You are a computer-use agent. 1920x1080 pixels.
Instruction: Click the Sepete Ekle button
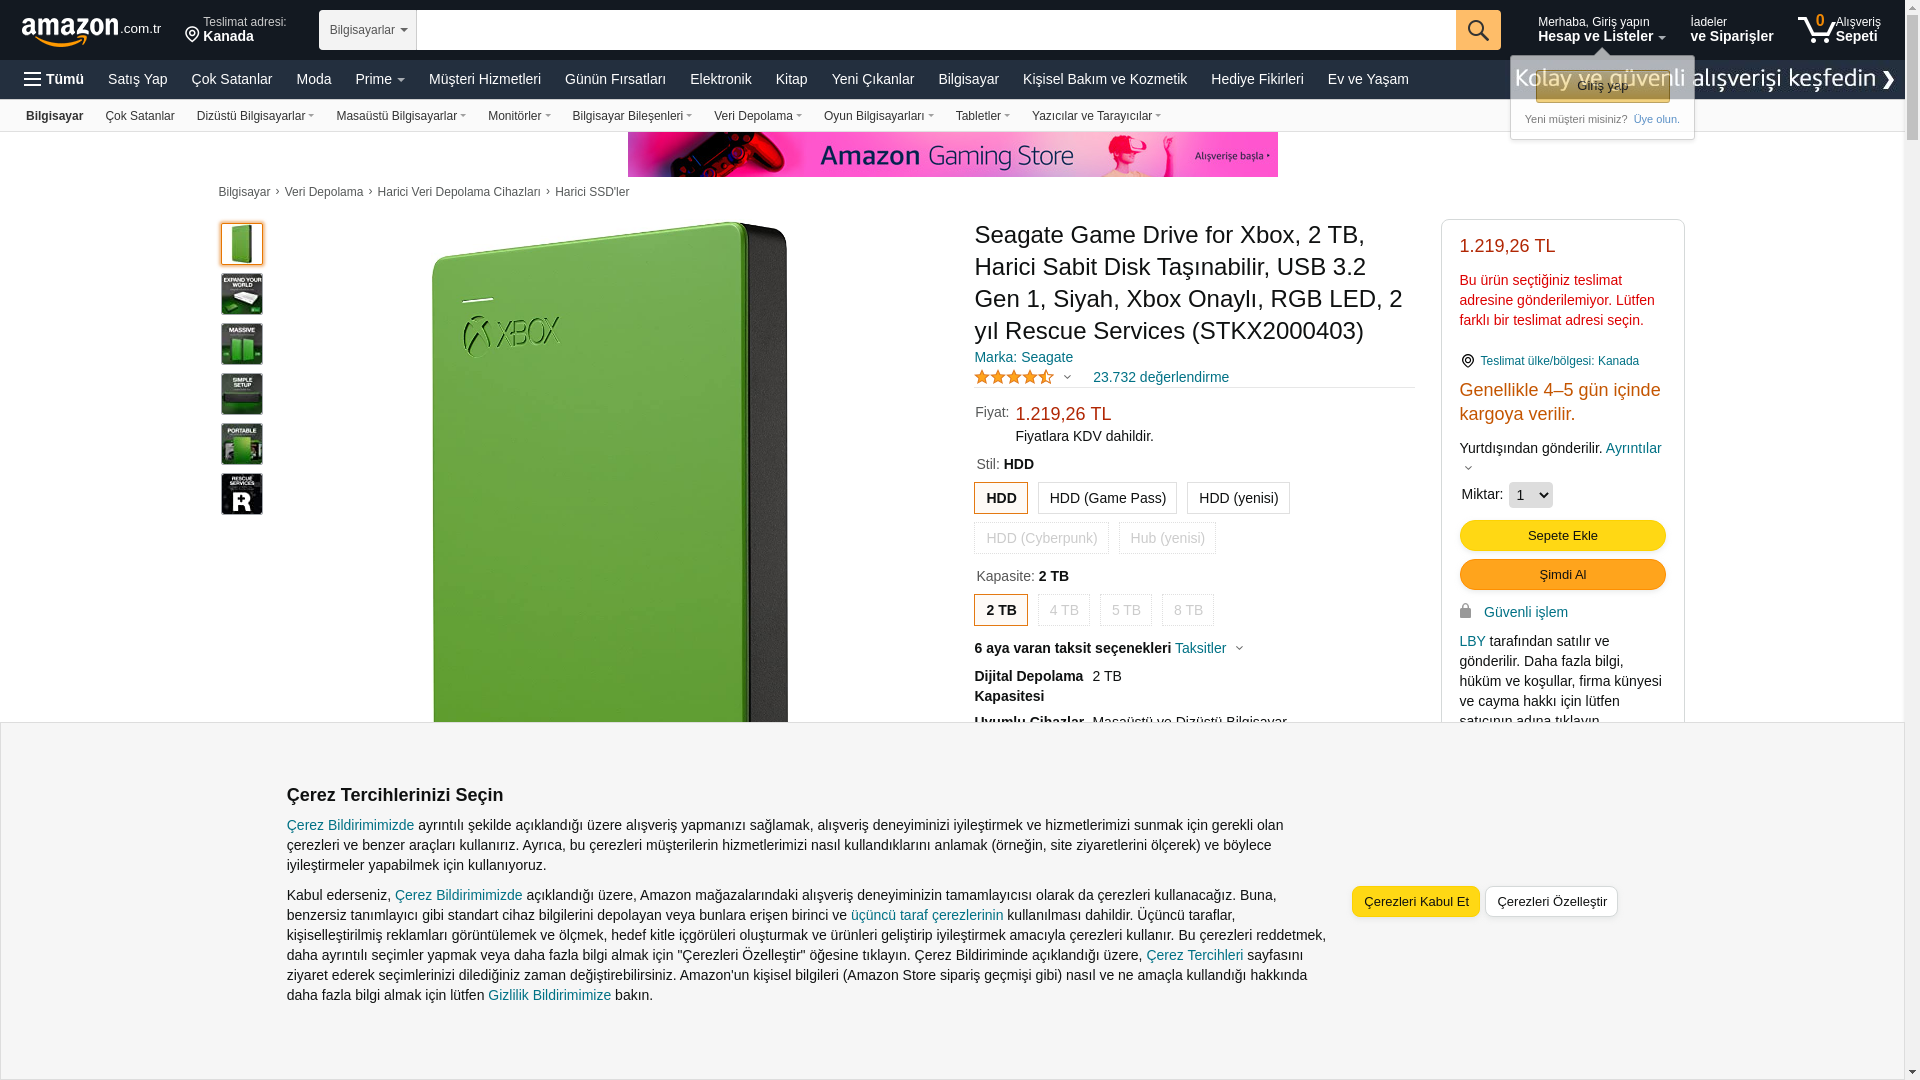pyautogui.click(x=1562, y=536)
